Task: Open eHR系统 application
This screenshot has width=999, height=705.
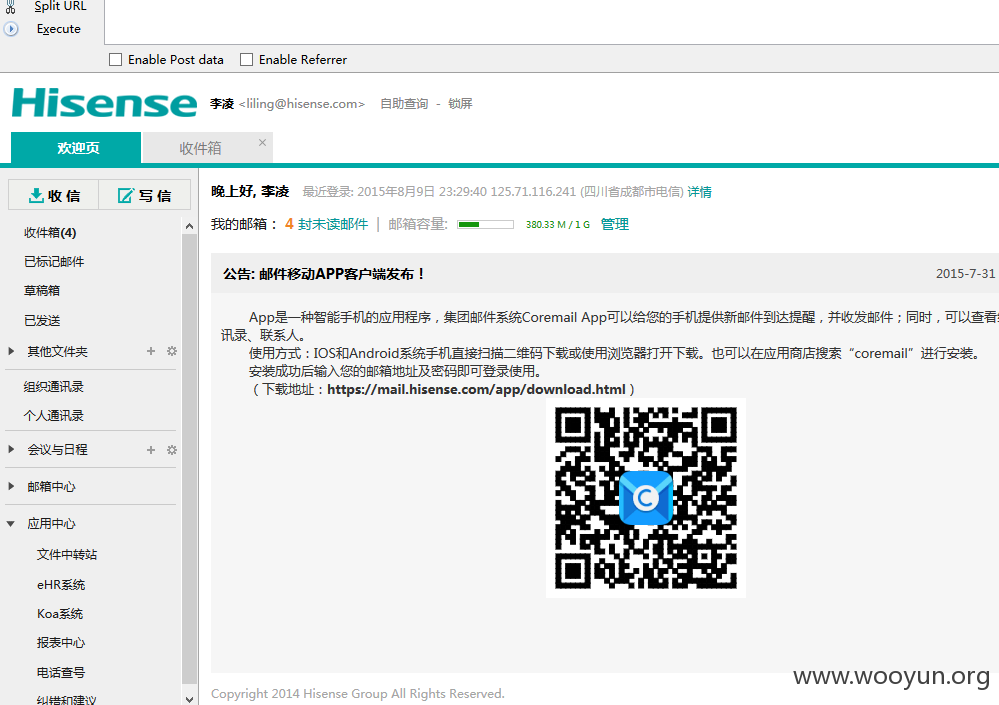Action: tap(61, 585)
